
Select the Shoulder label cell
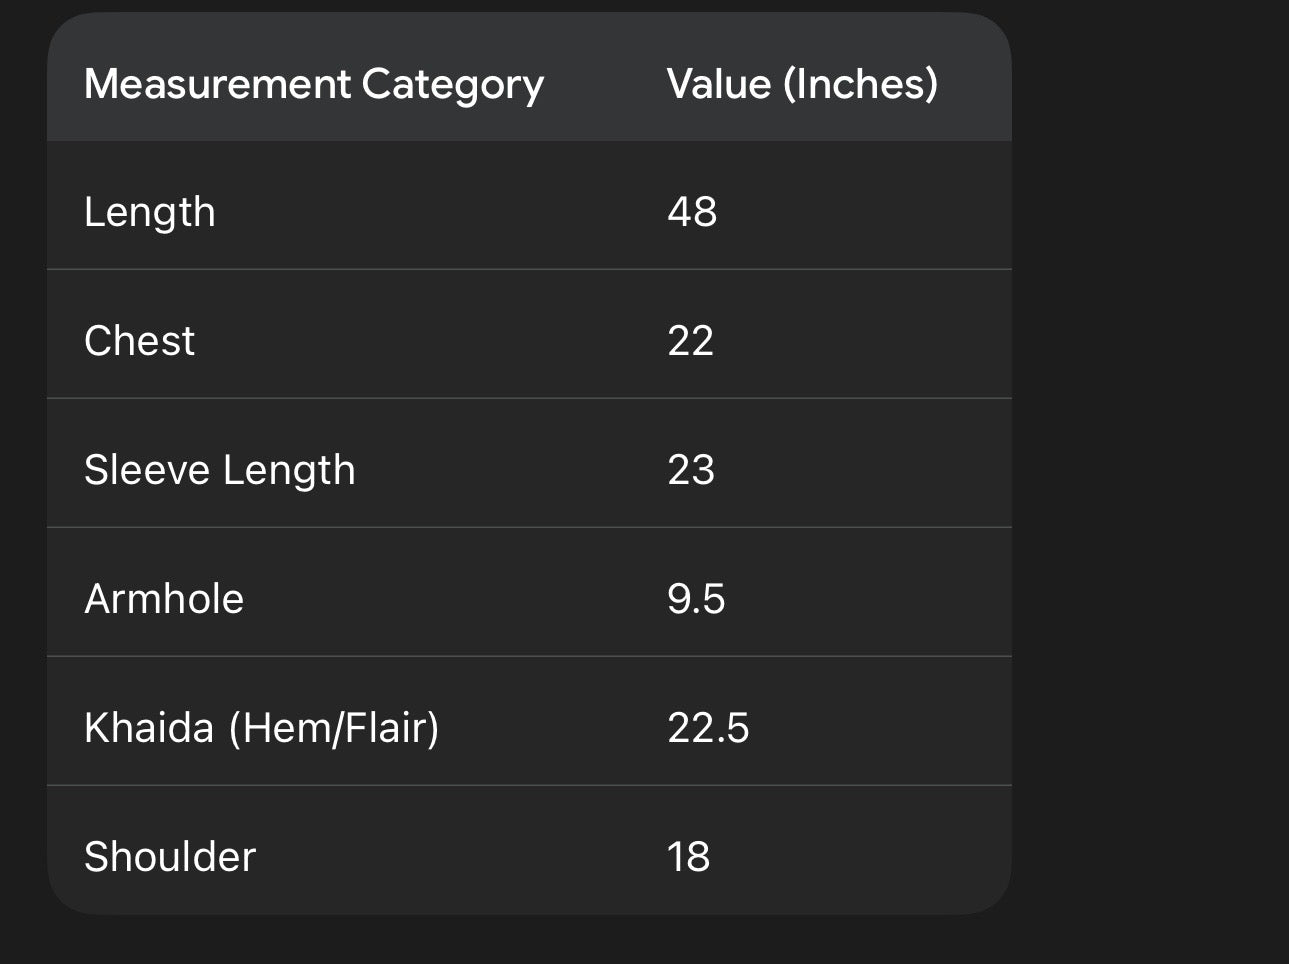(x=170, y=857)
